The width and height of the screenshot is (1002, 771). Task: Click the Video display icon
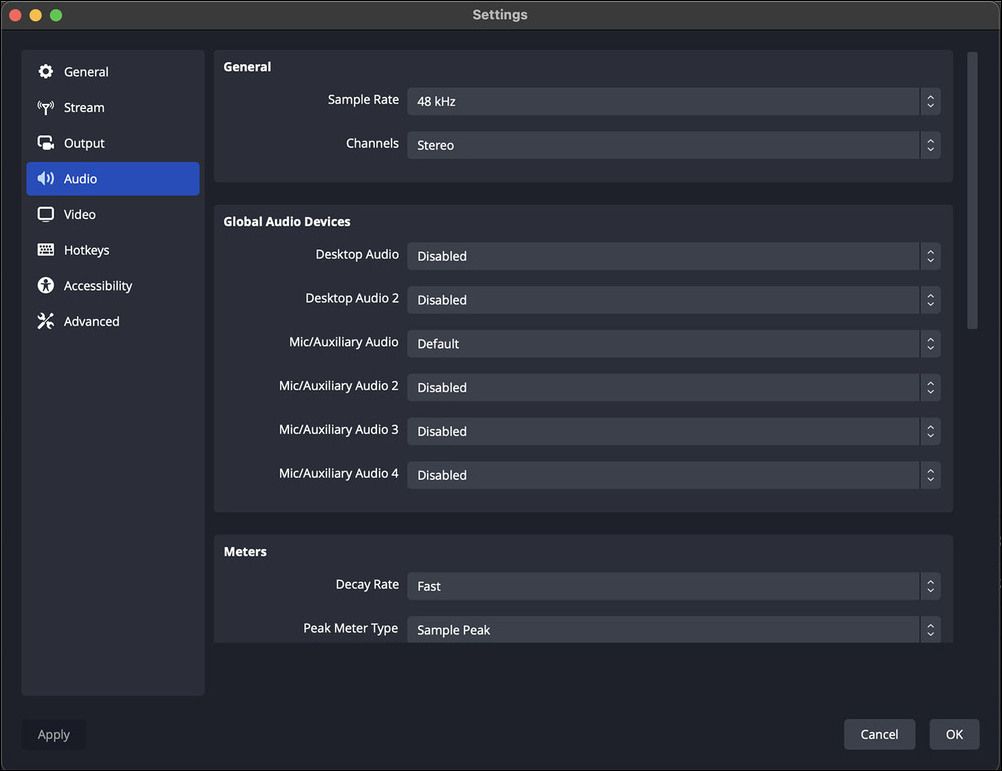click(46, 214)
